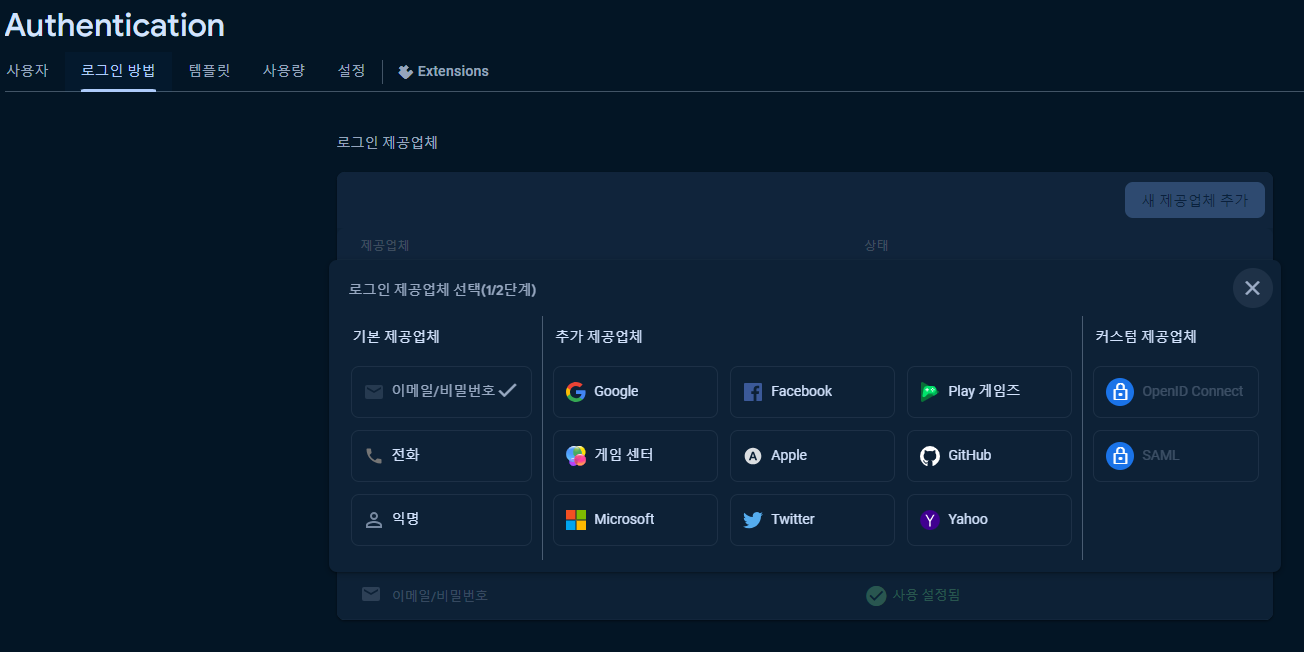The width and height of the screenshot is (1304, 652).
Task: Click the green check icon beside 사용 설정됨
Action: tap(876, 596)
